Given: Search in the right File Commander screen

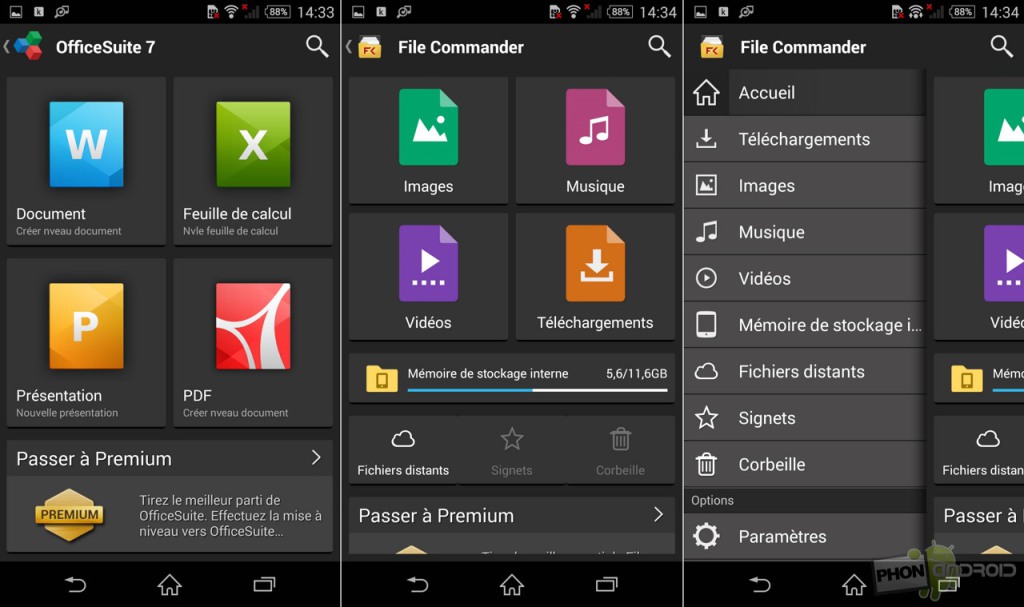Looking at the screenshot, I should [1001, 46].
